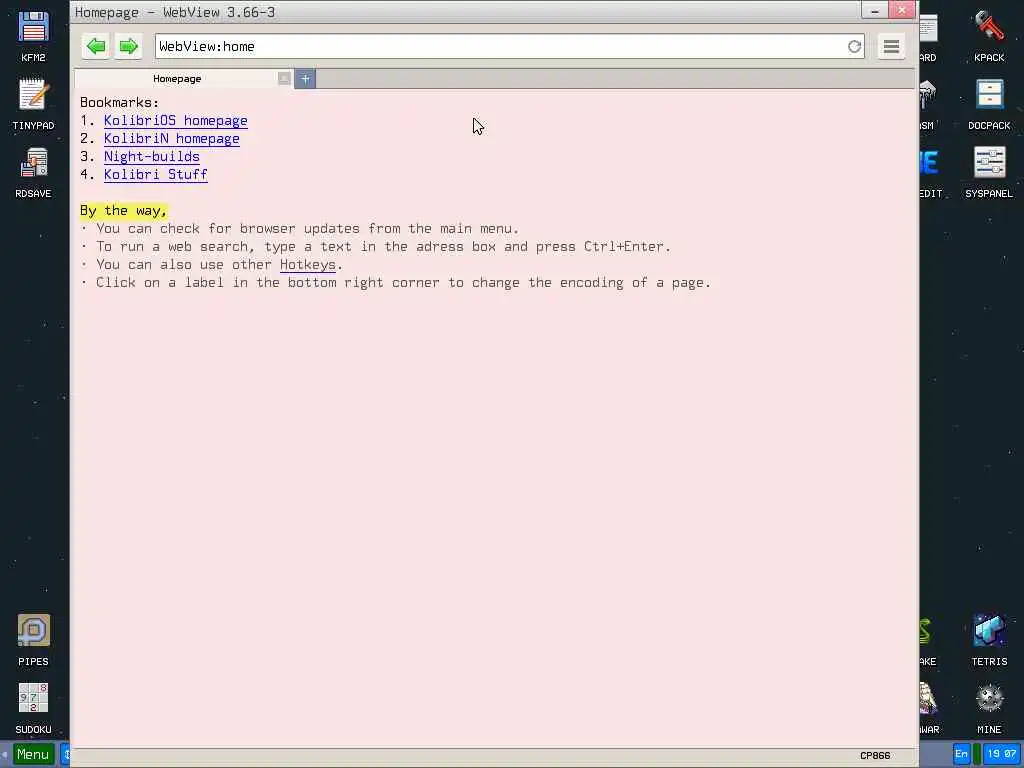Open the KolibriOS homepage bookmark
Screen dimensions: 1024x768
tap(176, 121)
